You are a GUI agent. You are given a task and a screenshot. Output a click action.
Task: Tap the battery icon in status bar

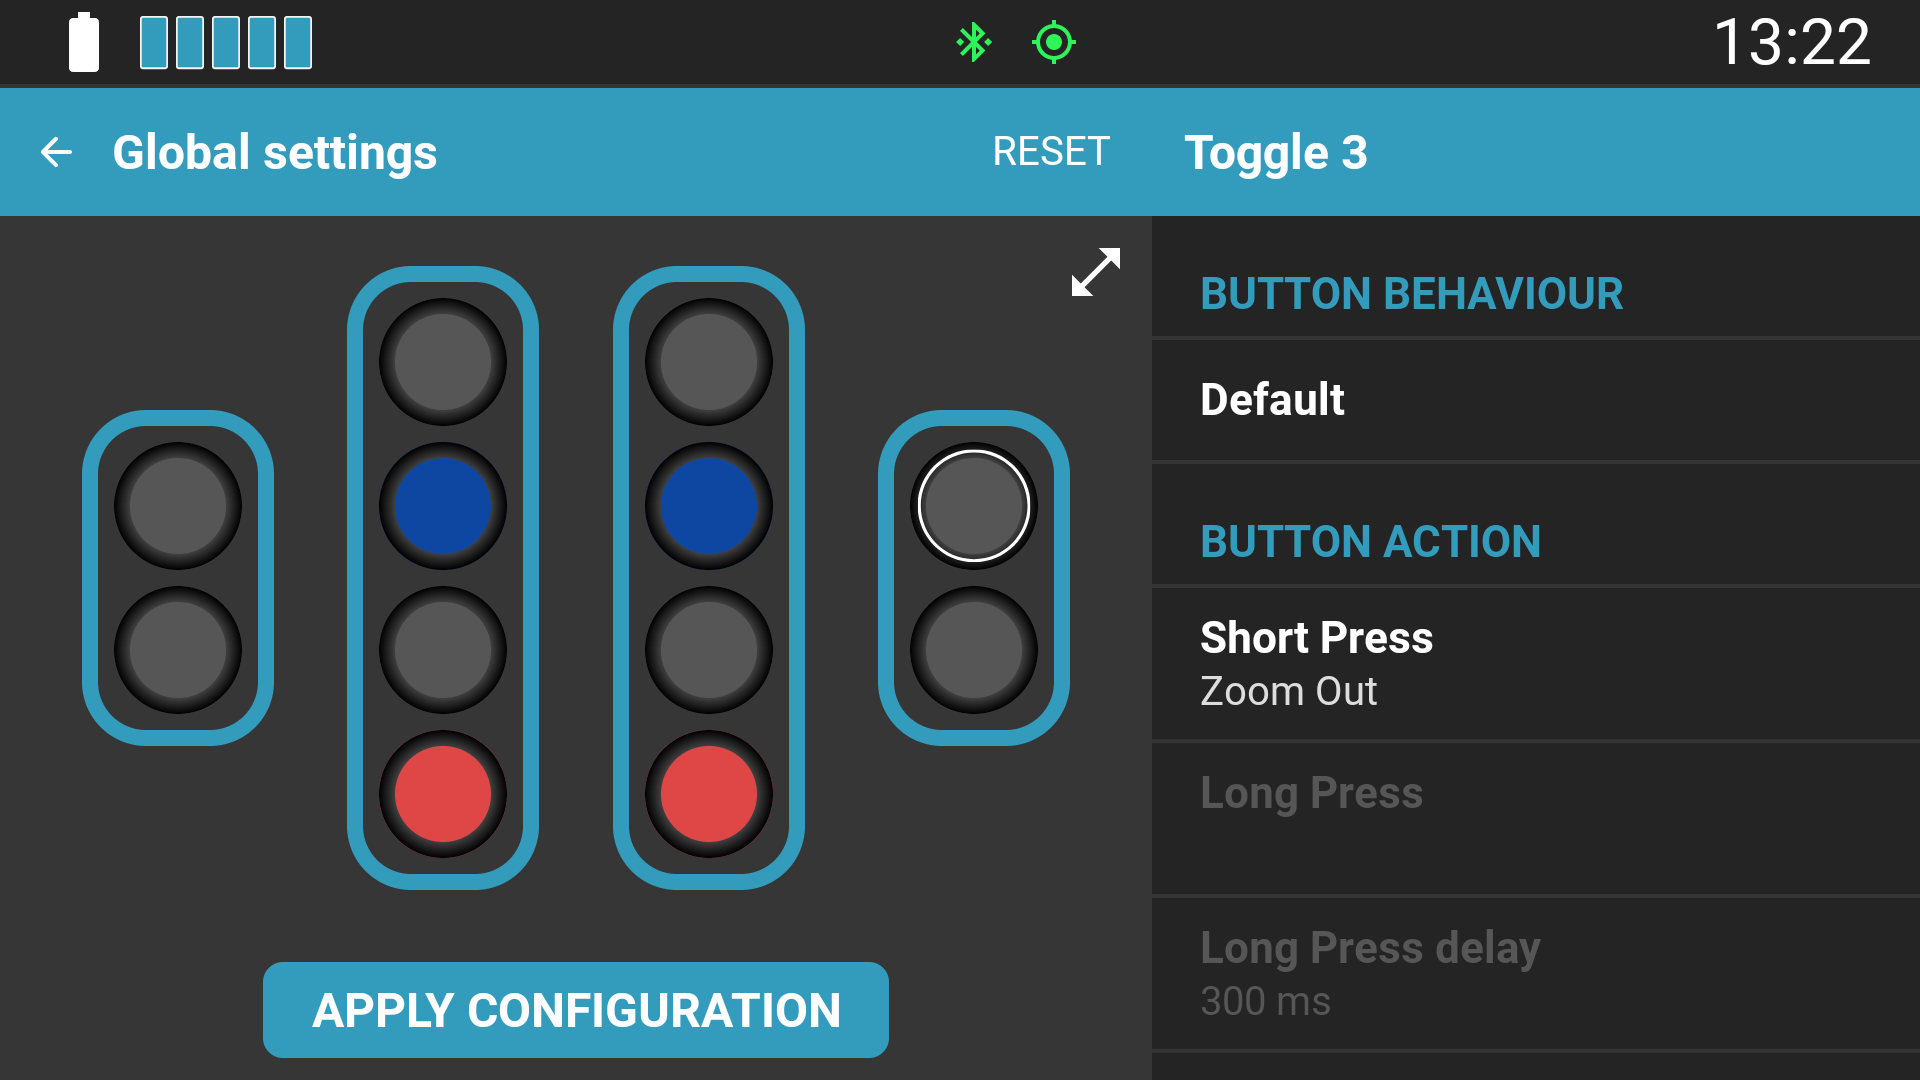[84, 42]
